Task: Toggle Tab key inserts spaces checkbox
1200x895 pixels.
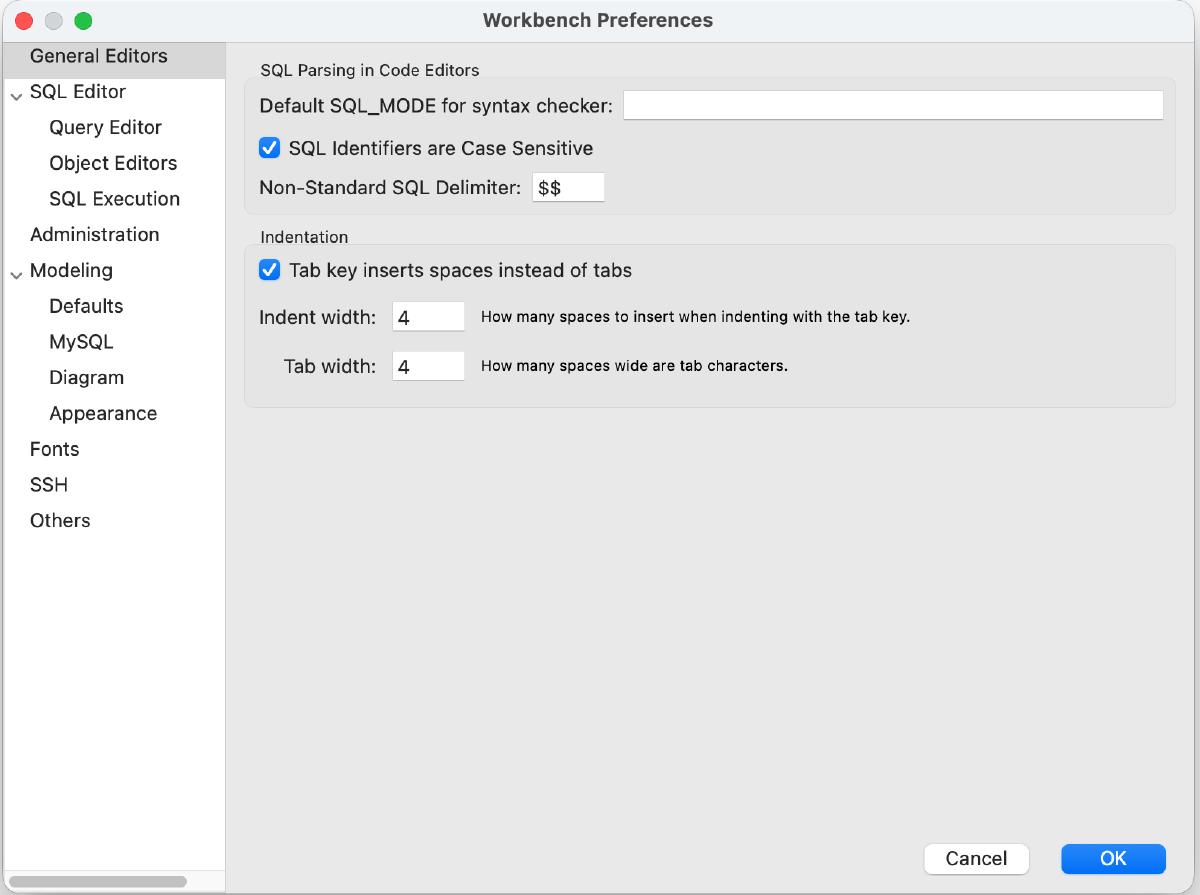Action: coord(269,270)
